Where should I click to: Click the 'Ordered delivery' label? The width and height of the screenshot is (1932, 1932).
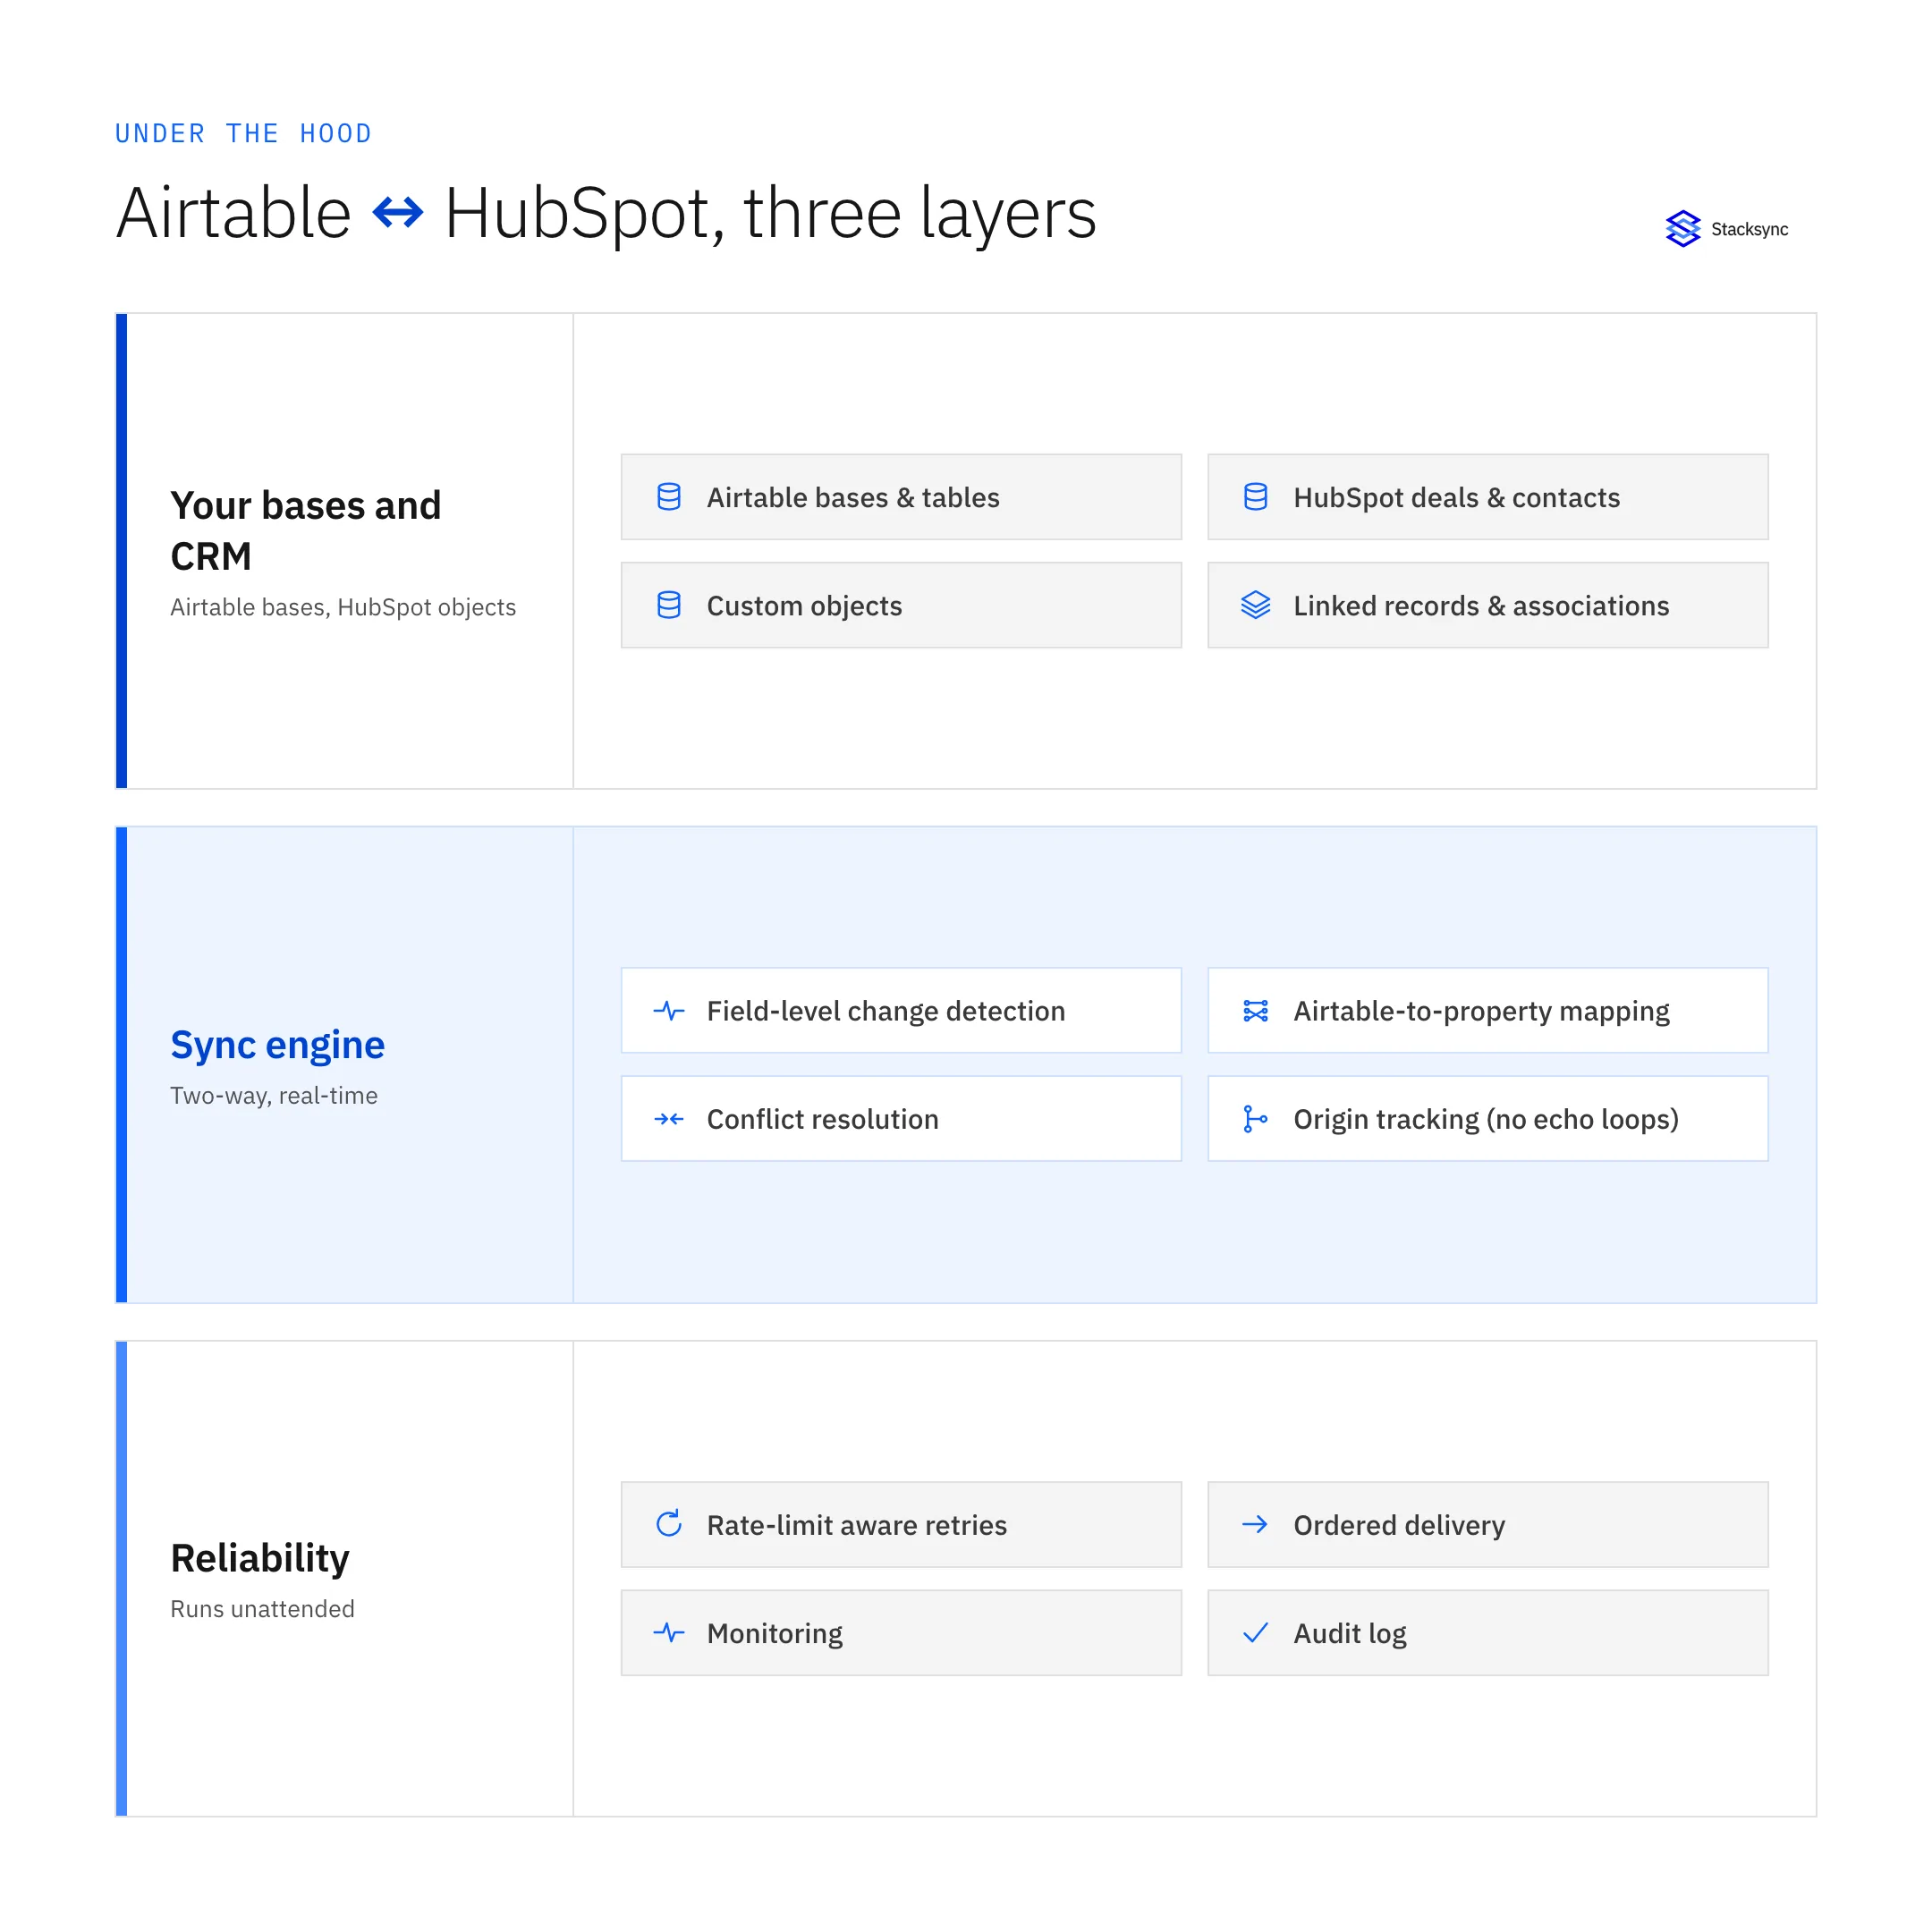point(1399,1525)
